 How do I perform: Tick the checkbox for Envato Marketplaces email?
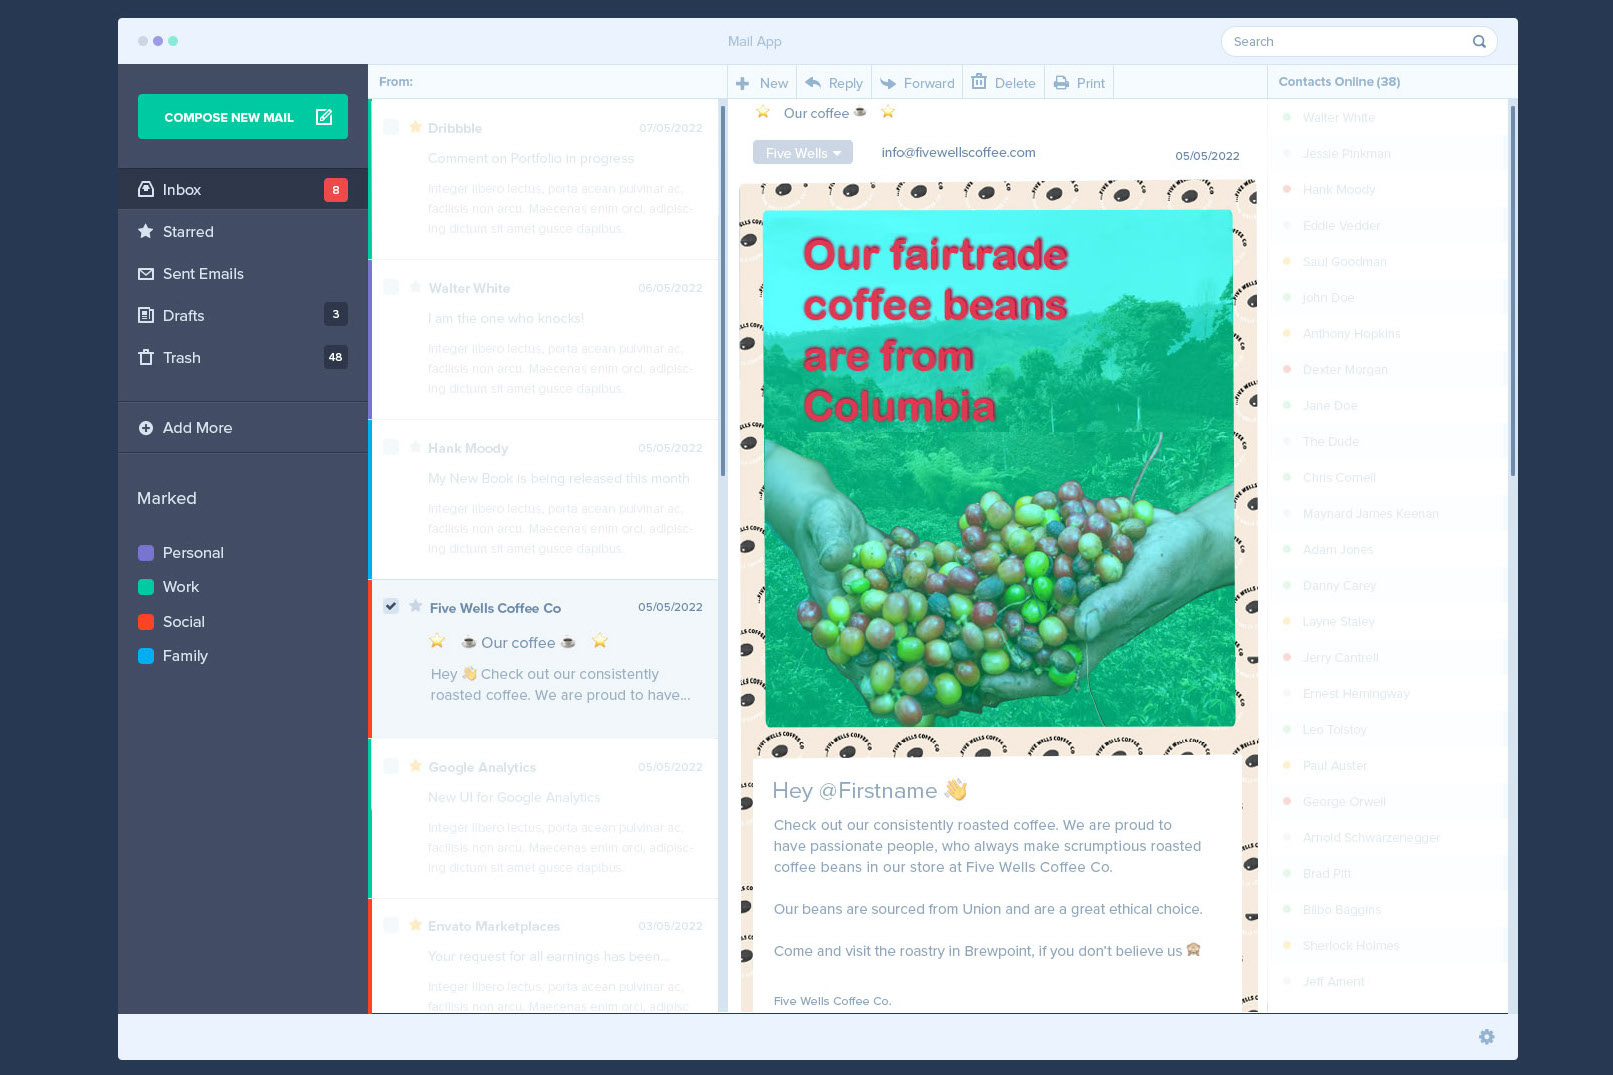click(391, 925)
